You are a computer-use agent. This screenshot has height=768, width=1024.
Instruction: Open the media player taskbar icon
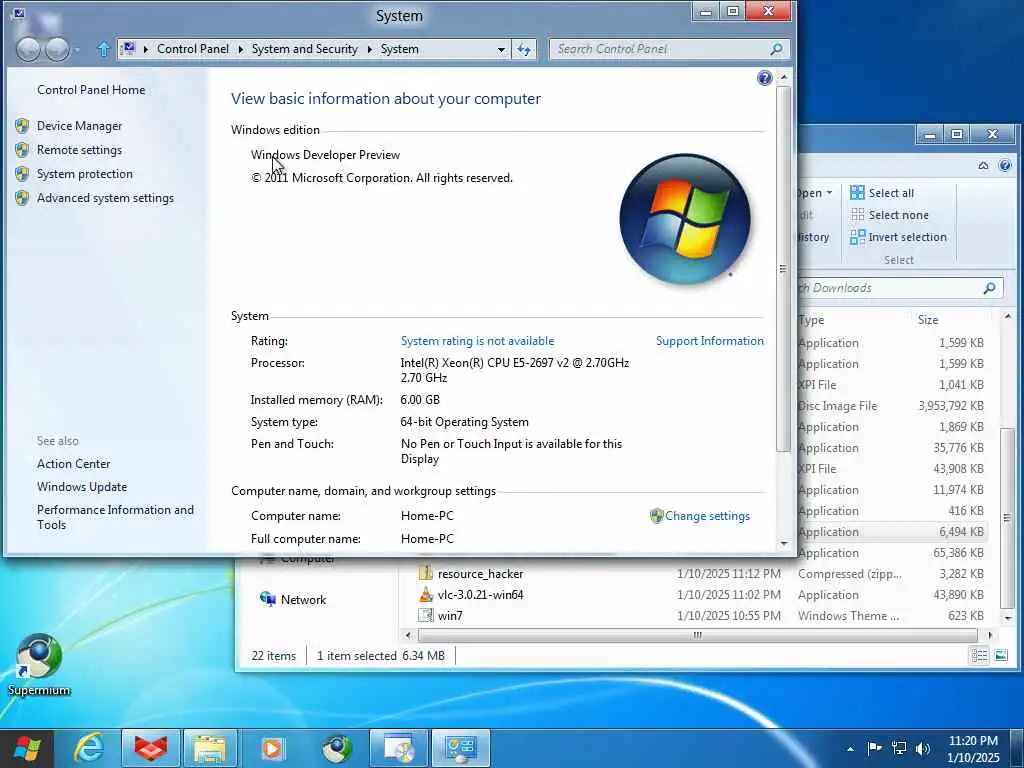pos(272,748)
